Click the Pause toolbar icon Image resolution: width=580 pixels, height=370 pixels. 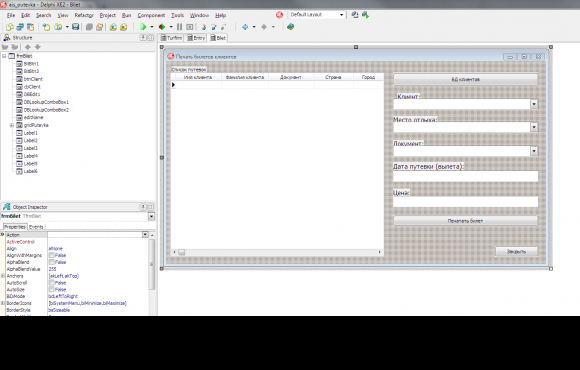[179, 27]
